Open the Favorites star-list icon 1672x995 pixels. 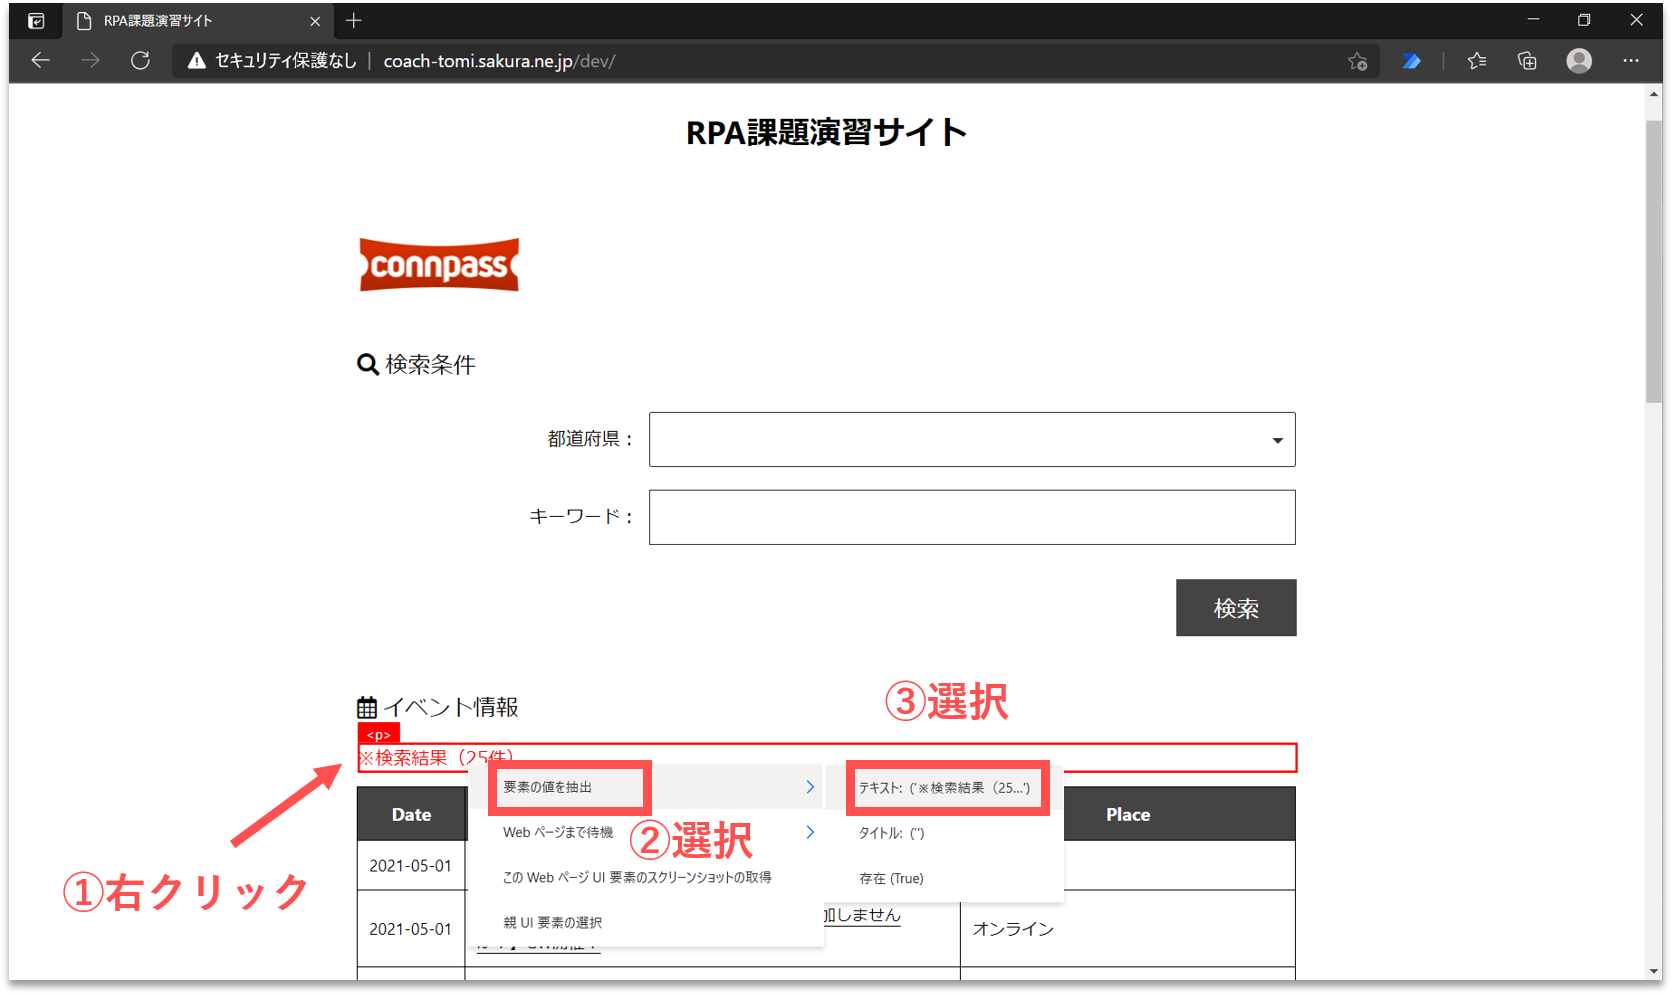[x=1476, y=61]
